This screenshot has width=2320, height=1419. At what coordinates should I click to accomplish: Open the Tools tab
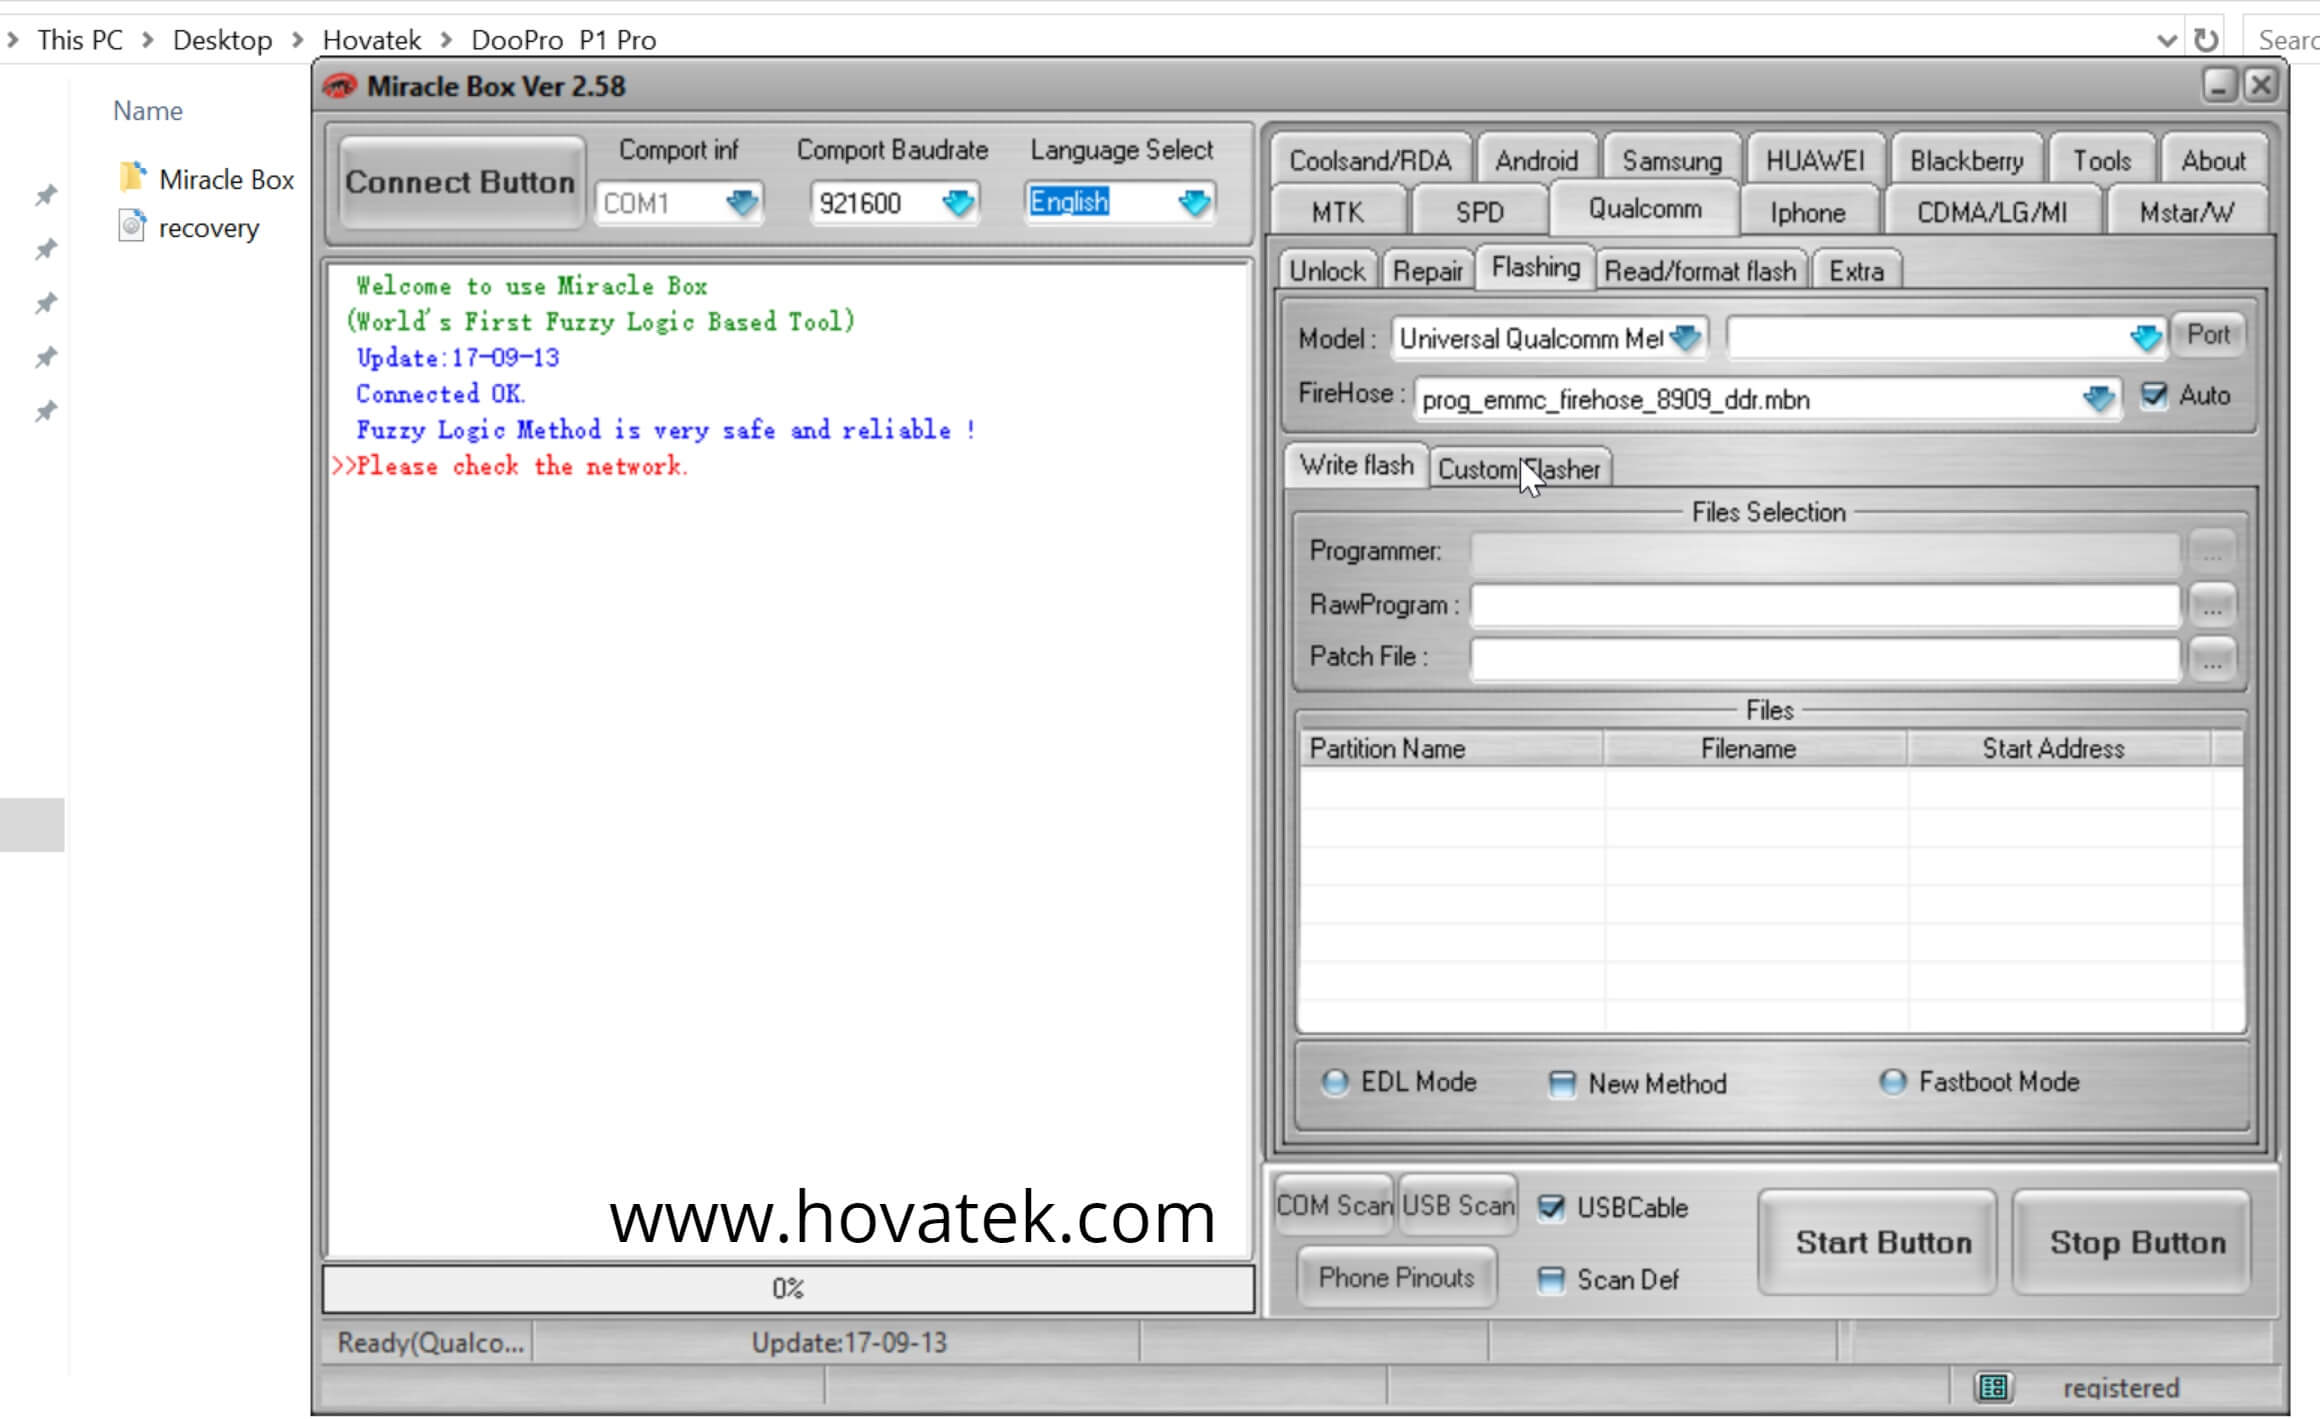click(x=2102, y=160)
